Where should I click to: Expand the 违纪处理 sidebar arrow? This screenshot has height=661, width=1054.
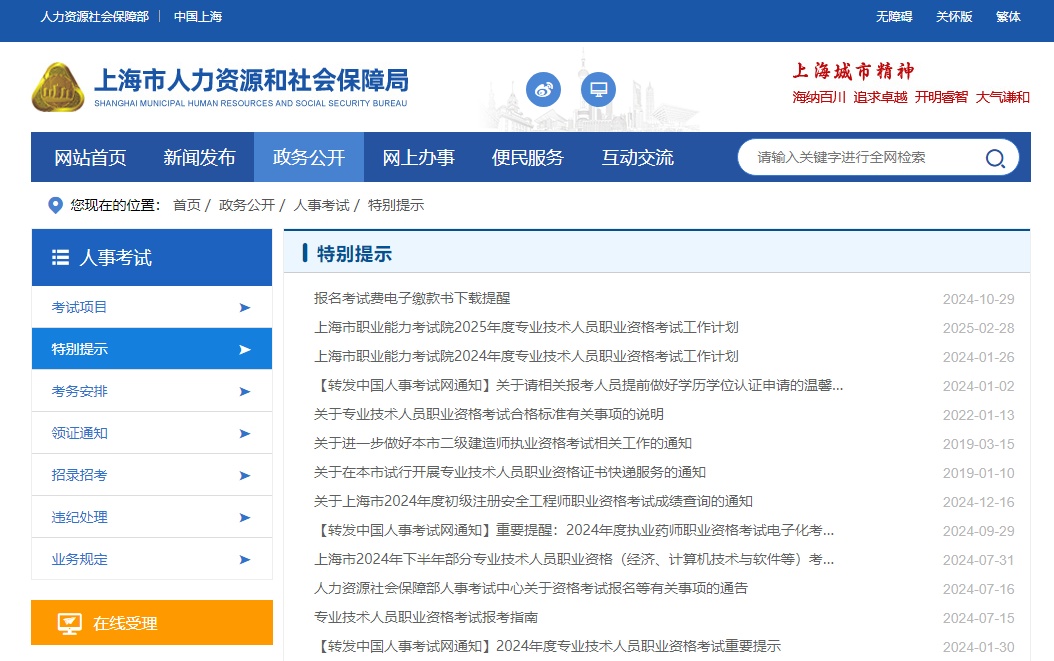tap(245, 518)
